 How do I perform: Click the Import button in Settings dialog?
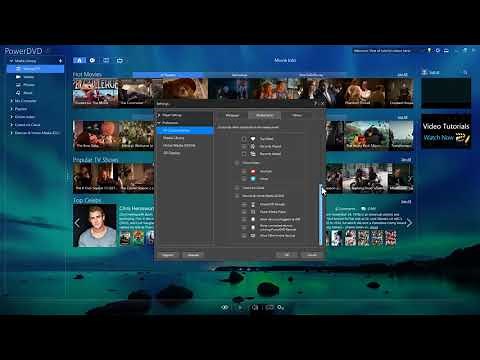click(168, 255)
